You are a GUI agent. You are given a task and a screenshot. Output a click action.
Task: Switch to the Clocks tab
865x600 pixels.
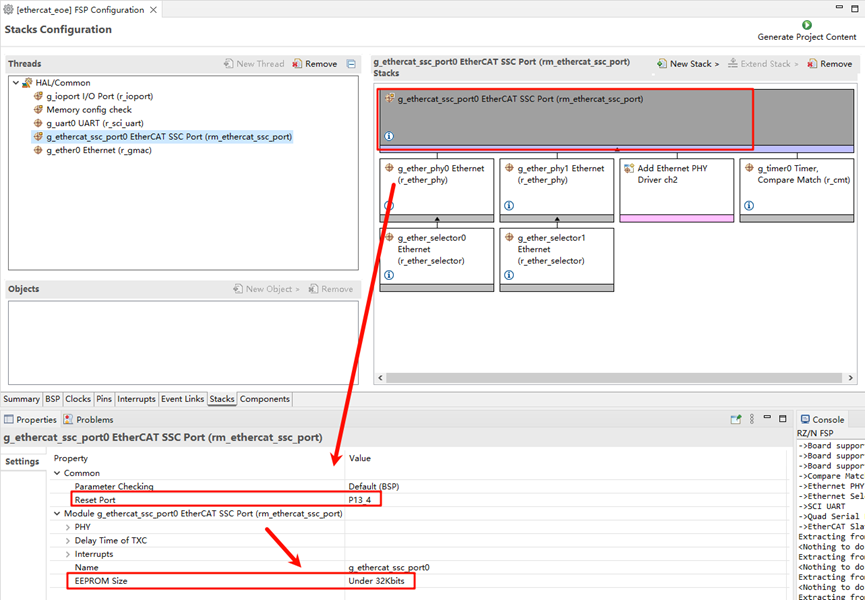click(78, 399)
